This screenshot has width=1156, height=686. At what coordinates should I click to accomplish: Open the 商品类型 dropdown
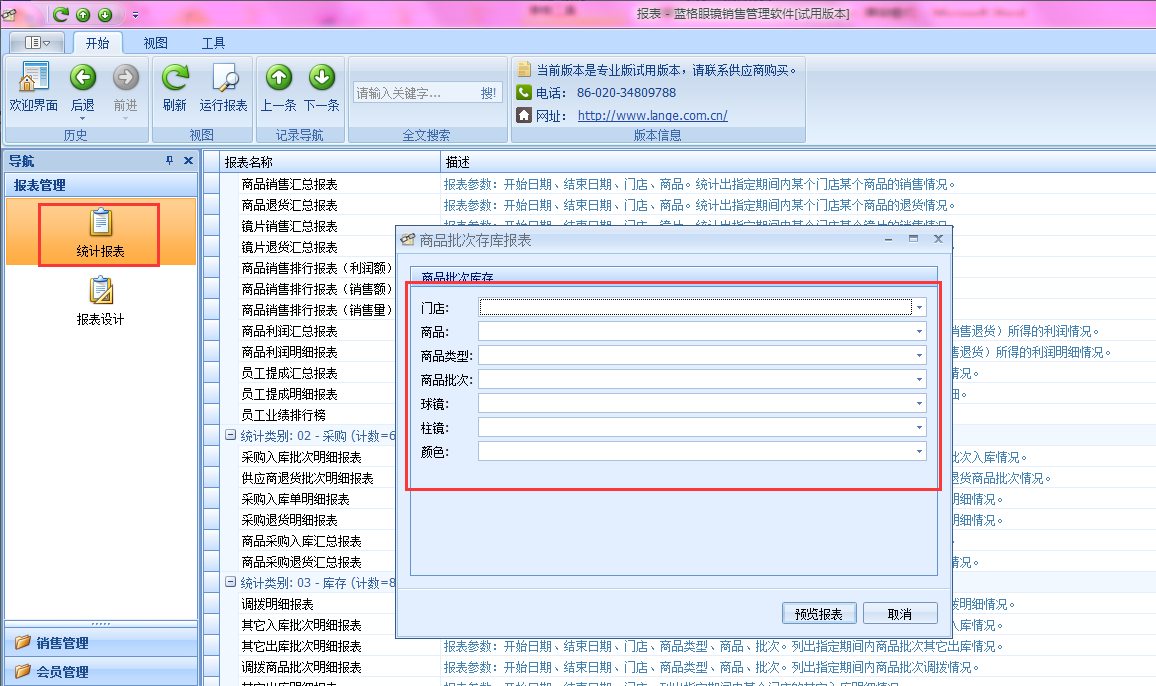919,355
